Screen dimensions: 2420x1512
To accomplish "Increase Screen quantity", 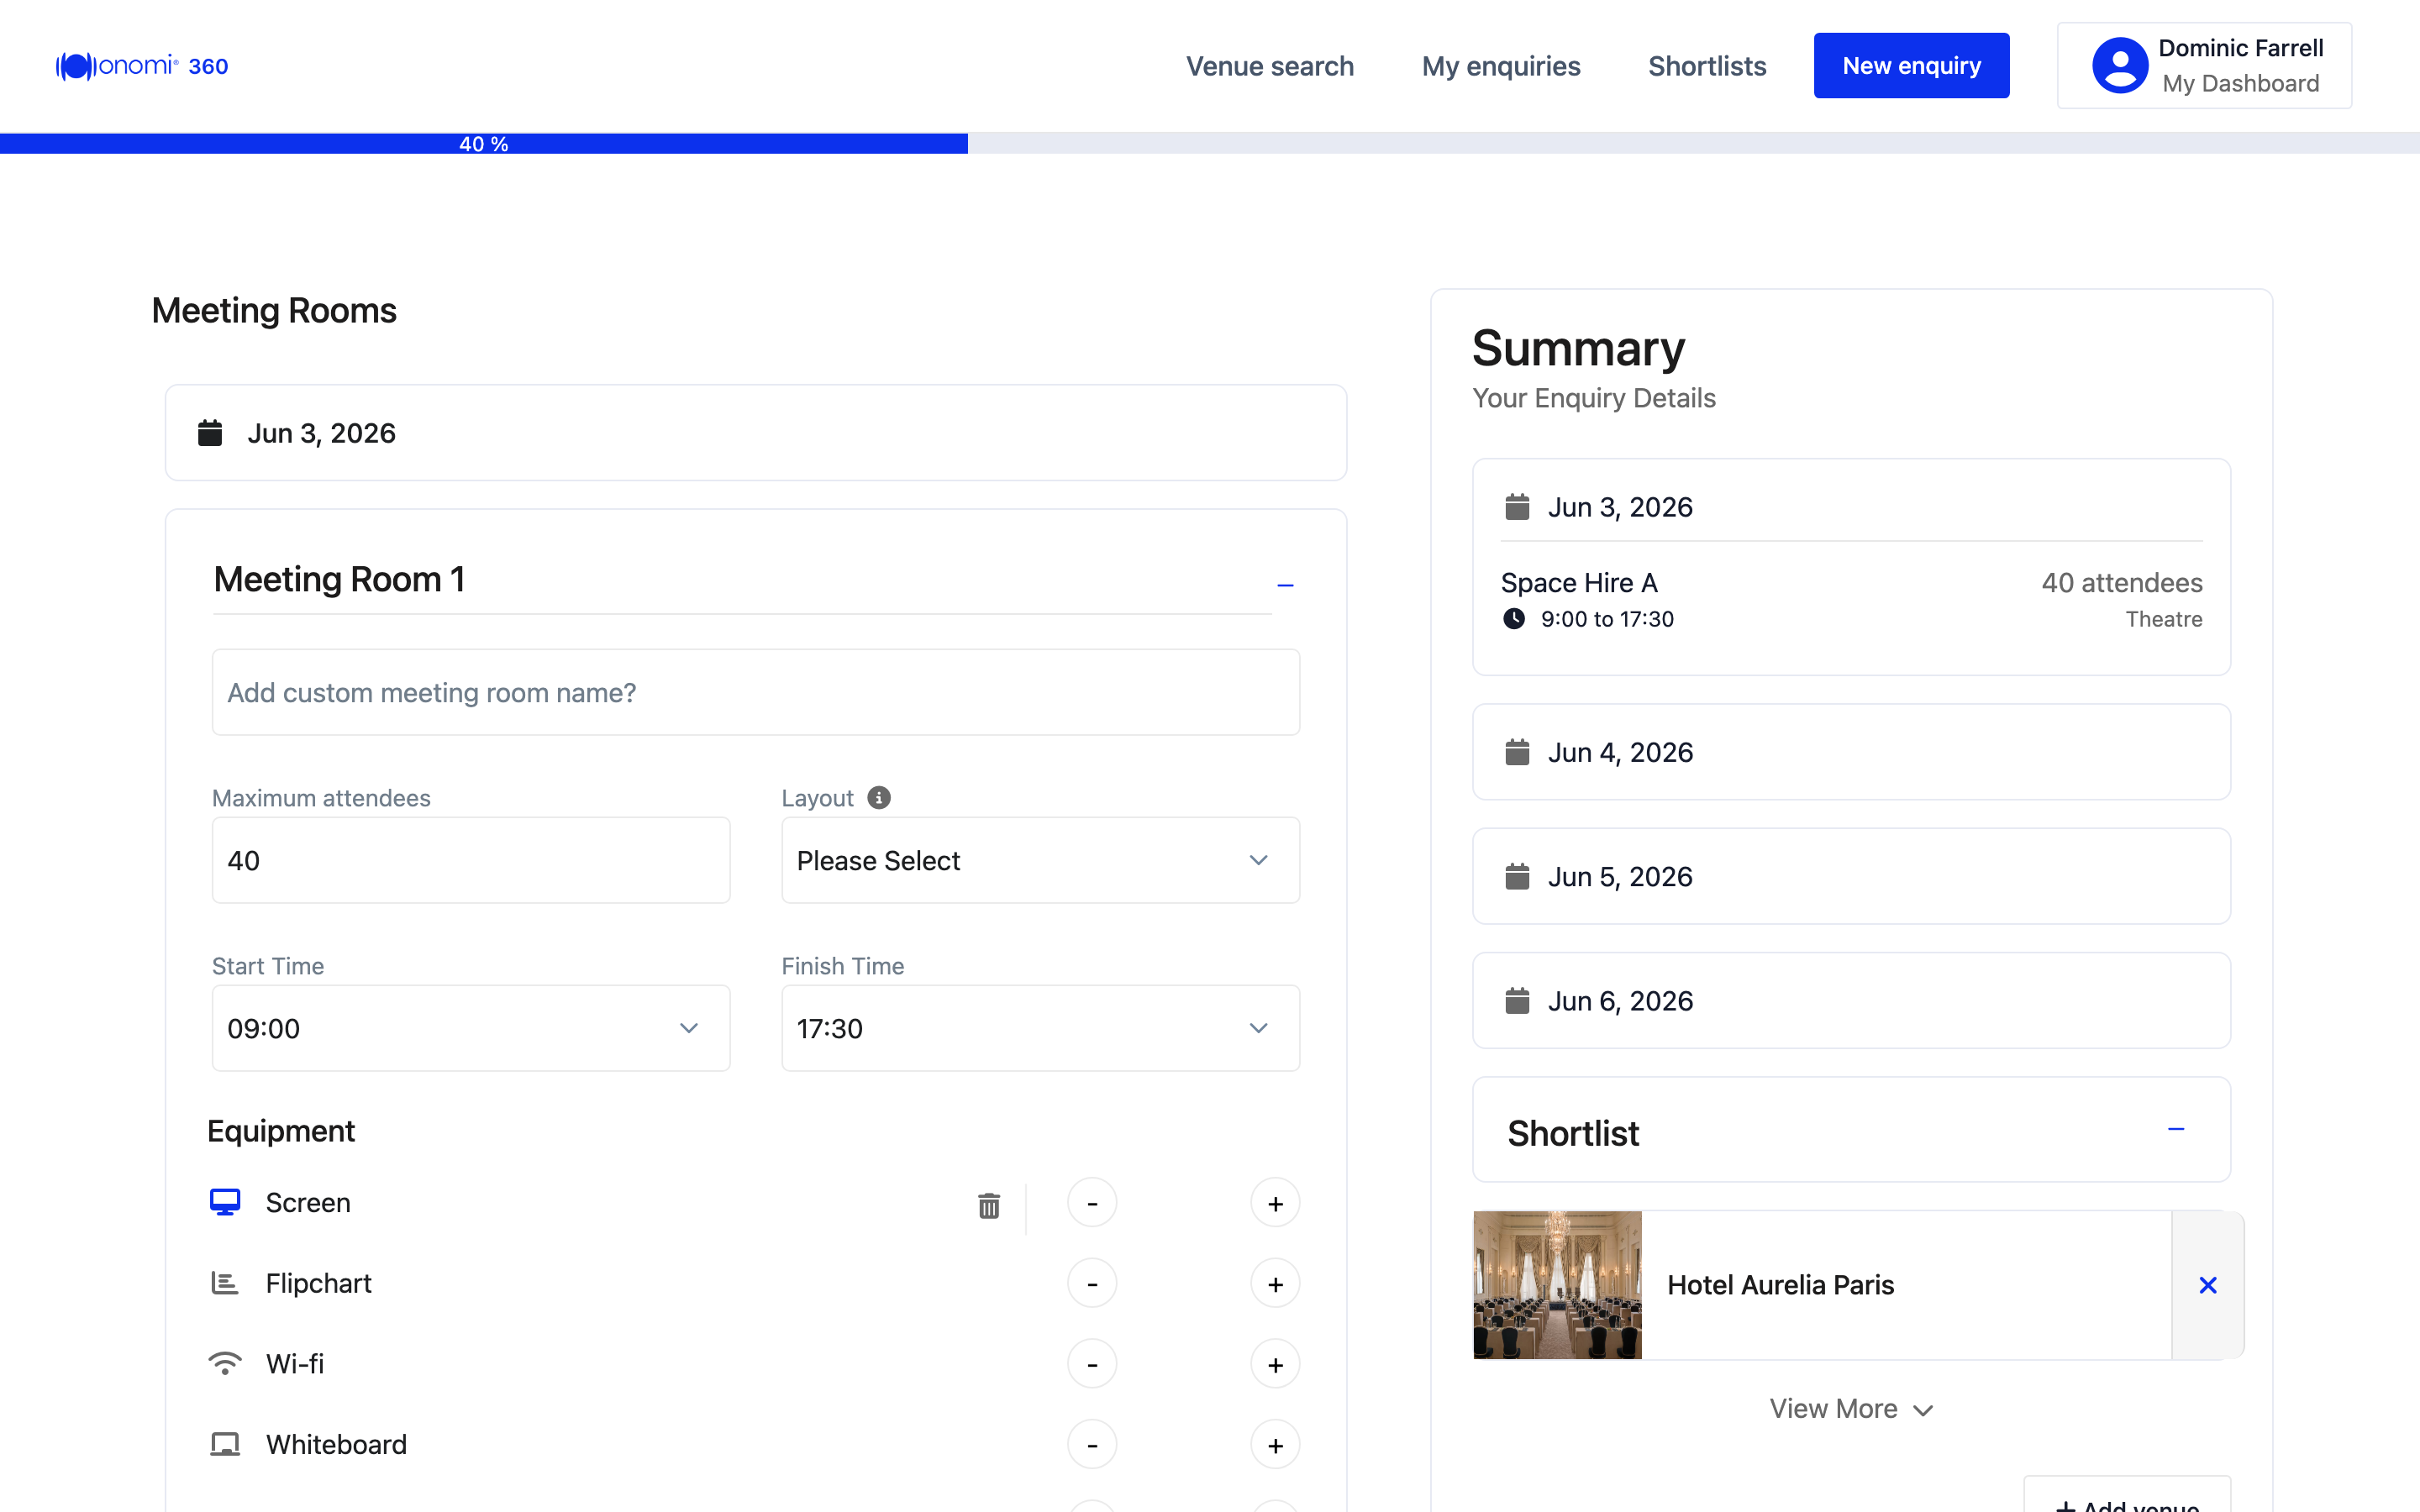I will tap(1275, 1203).
